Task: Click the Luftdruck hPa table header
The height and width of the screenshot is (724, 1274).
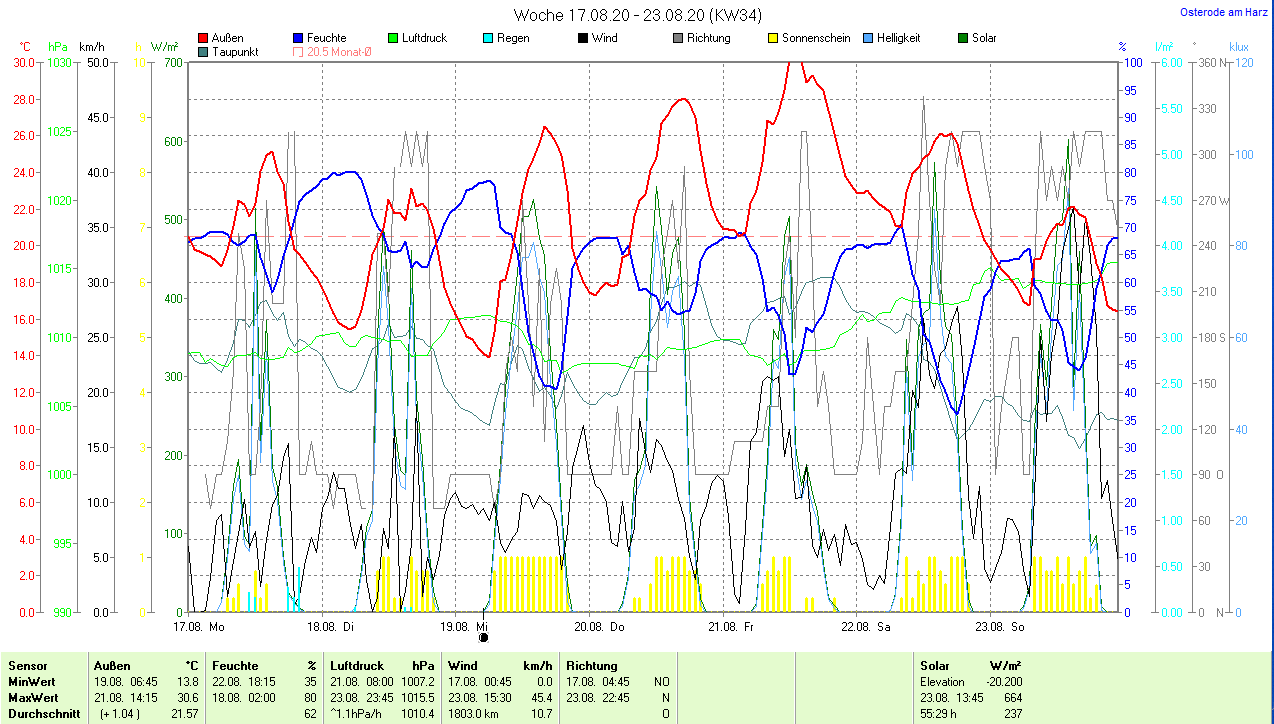Action: pyautogui.click(x=382, y=665)
